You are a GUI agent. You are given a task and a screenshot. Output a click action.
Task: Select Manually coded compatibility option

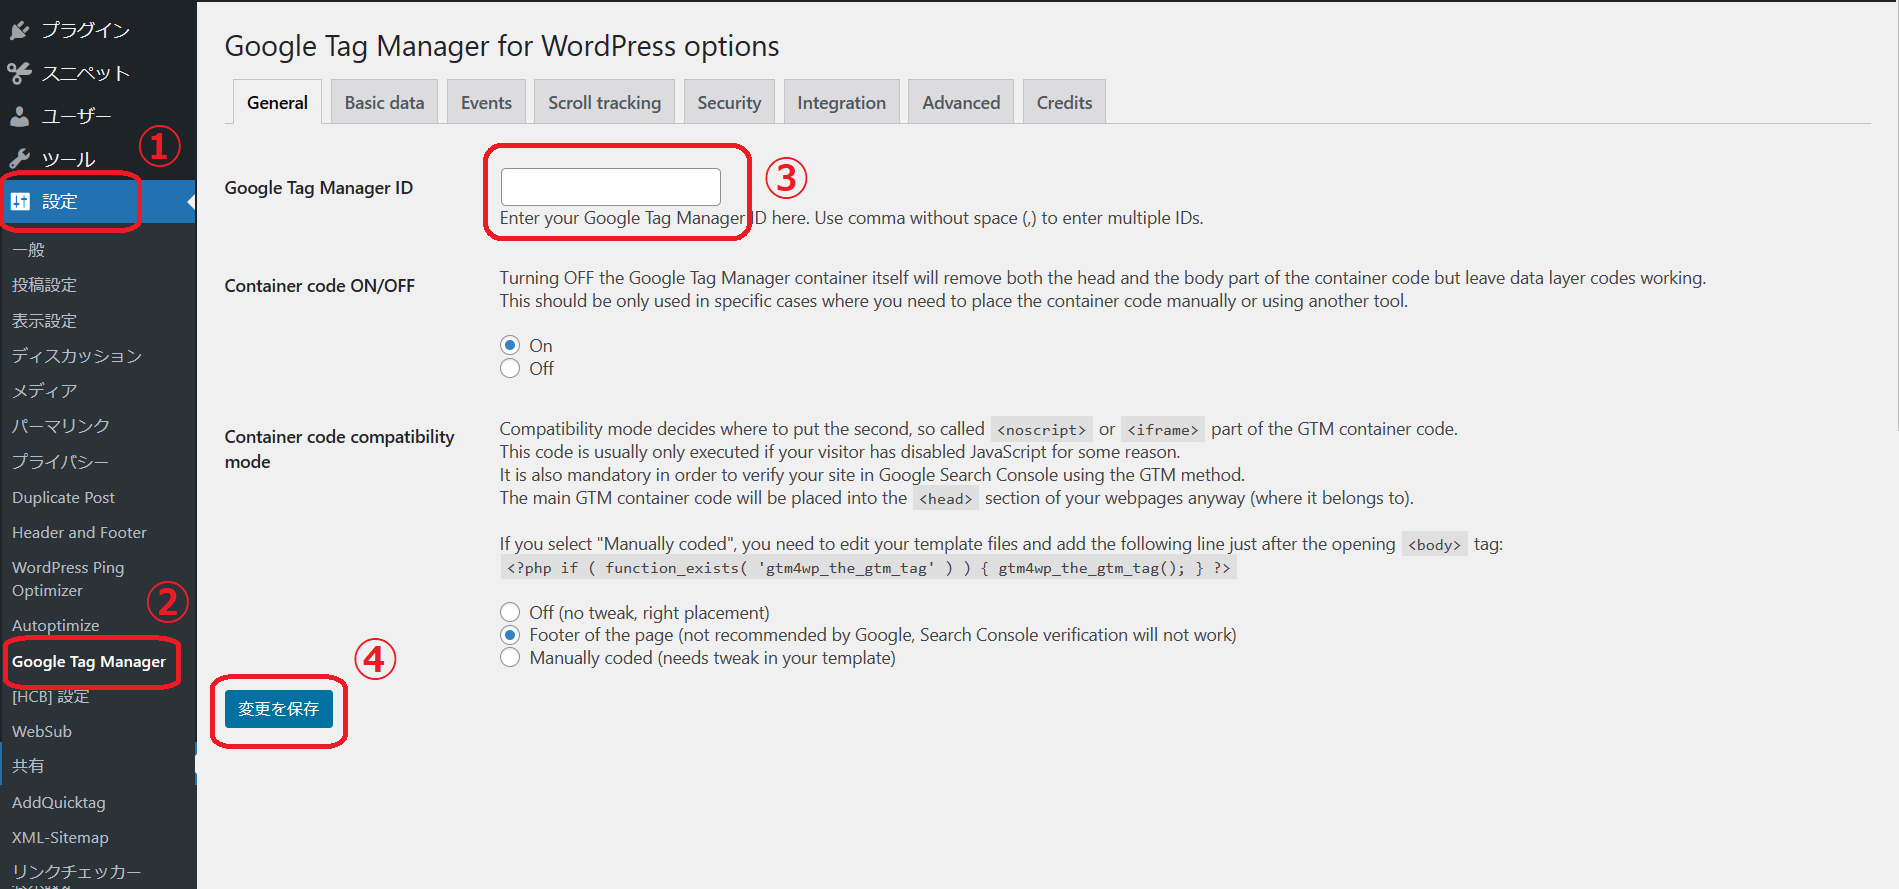[510, 658]
